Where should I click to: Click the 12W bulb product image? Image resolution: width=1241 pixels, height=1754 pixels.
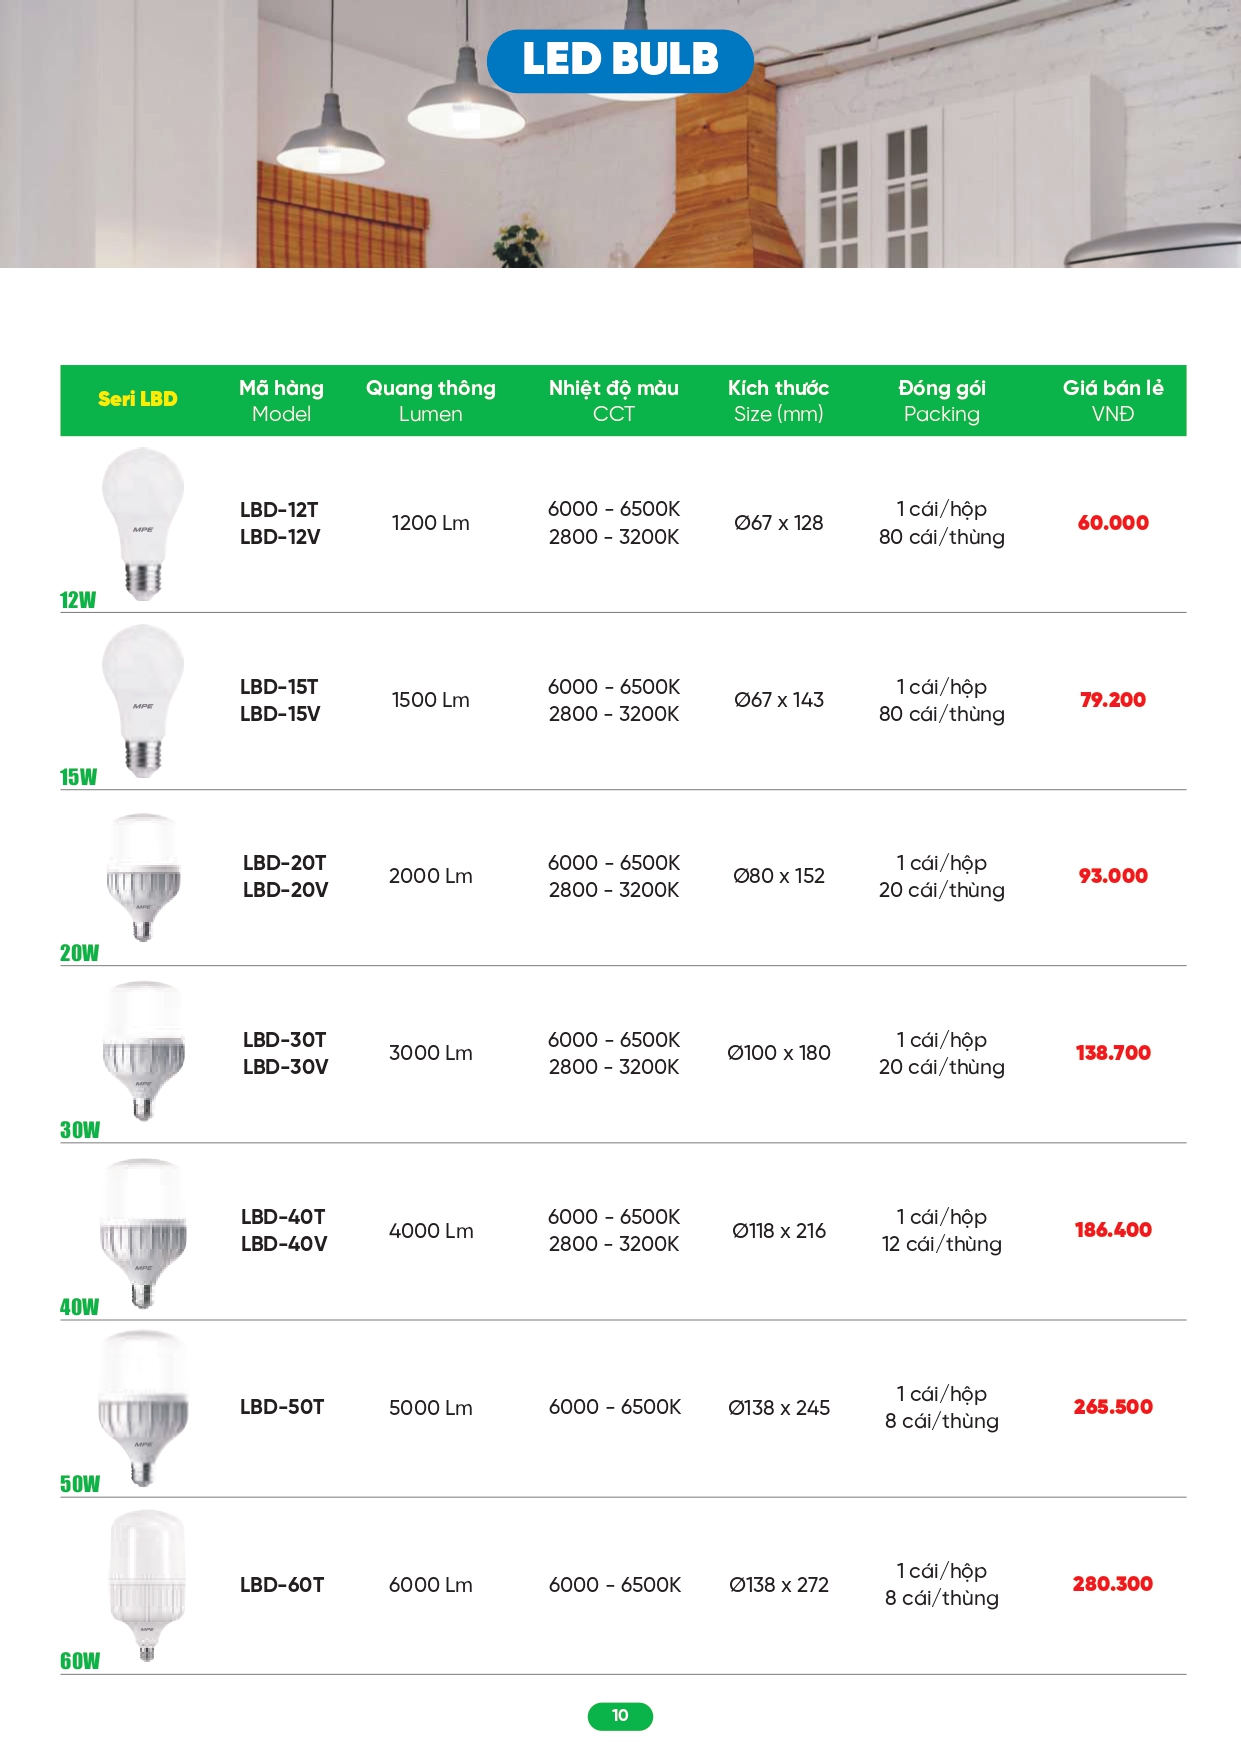[x=143, y=522]
